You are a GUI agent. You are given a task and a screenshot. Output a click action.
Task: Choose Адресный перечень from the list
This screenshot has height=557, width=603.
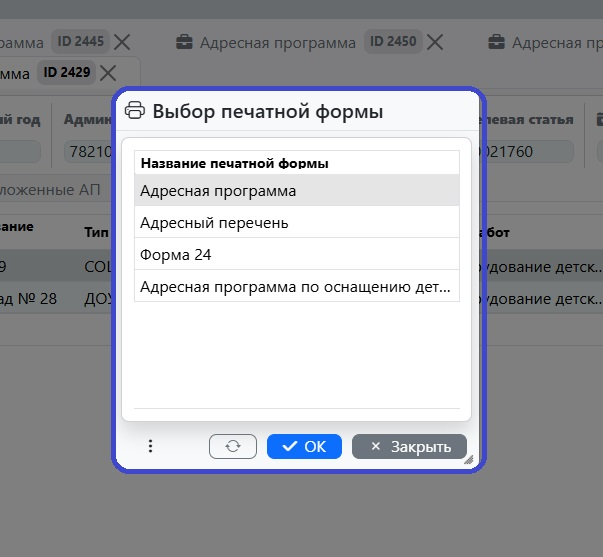[x=296, y=222]
